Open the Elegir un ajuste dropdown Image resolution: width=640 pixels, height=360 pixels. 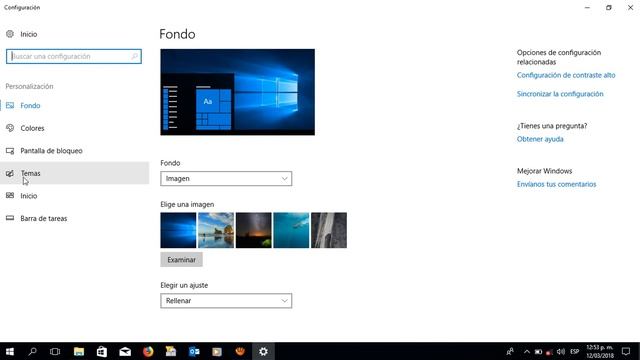pyautogui.click(x=226, y=301)
